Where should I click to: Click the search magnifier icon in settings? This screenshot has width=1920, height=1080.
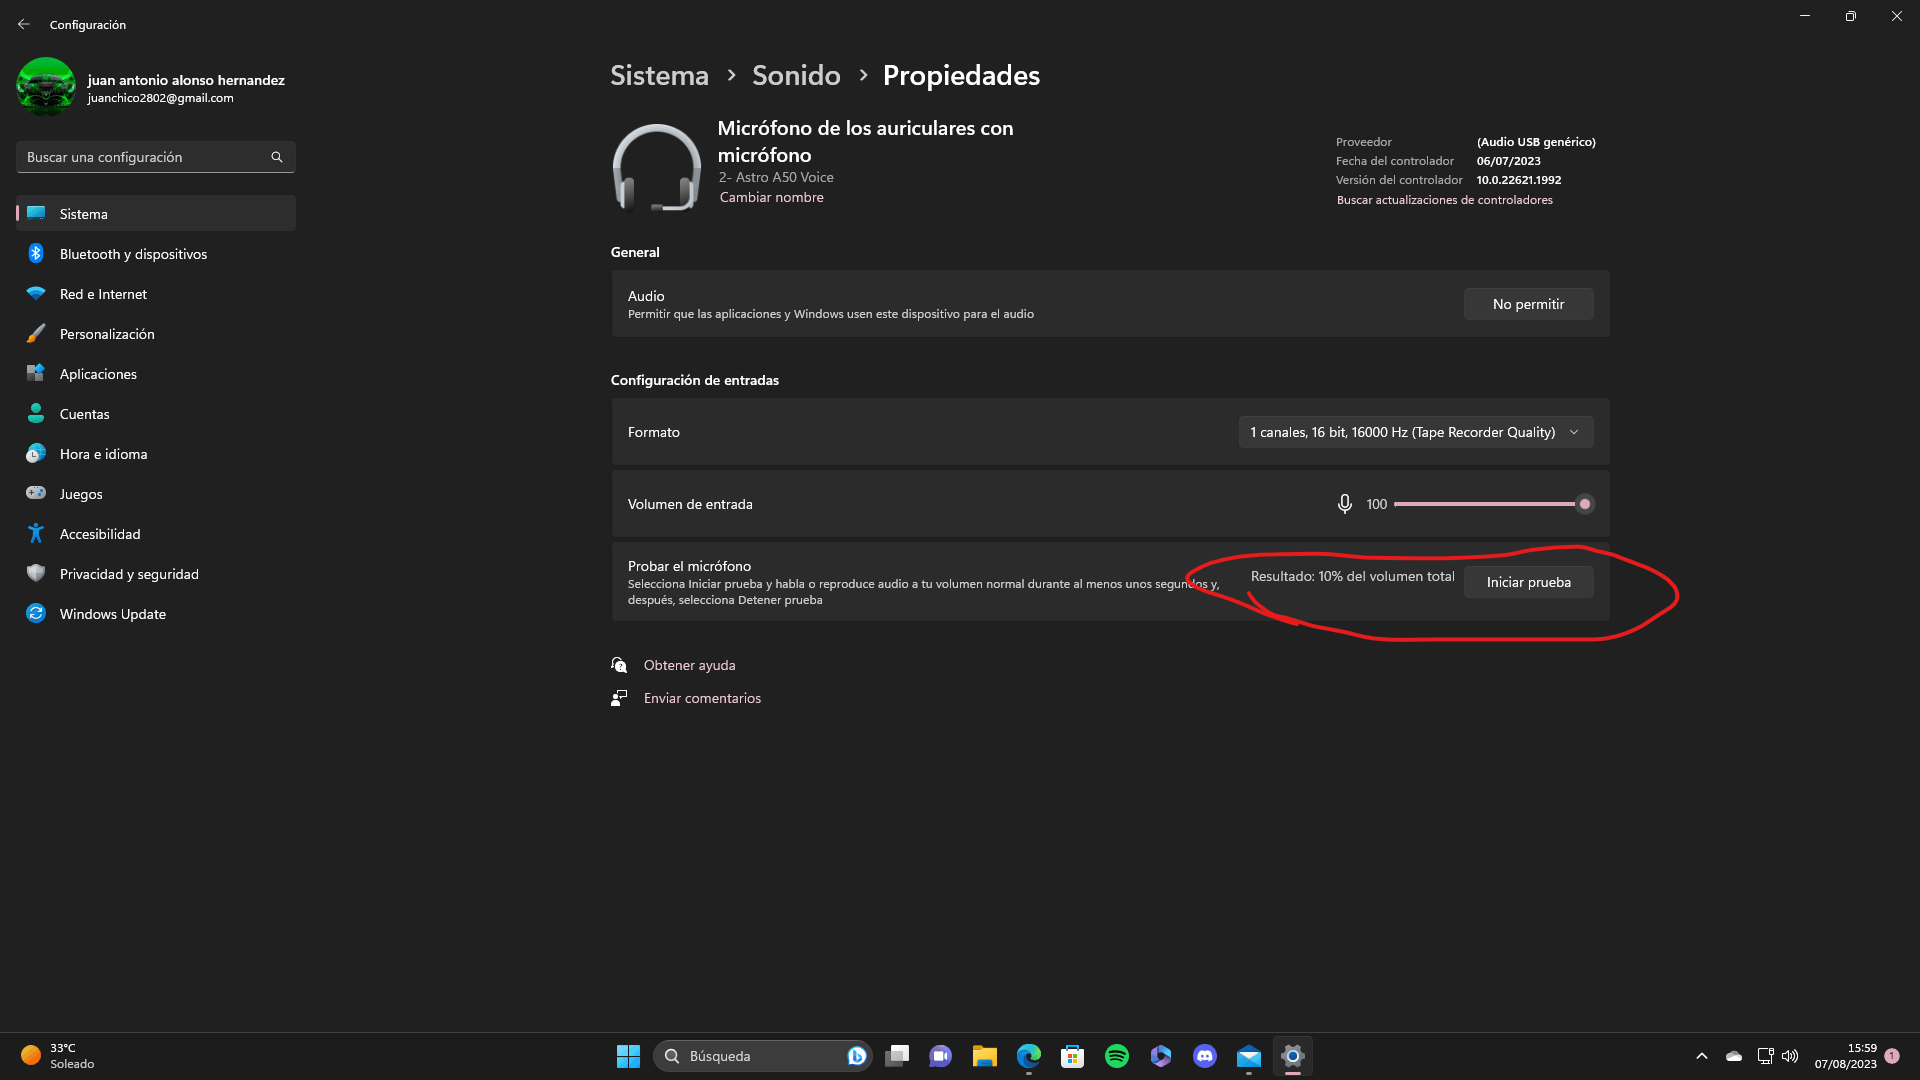click(x=277, y=157)
